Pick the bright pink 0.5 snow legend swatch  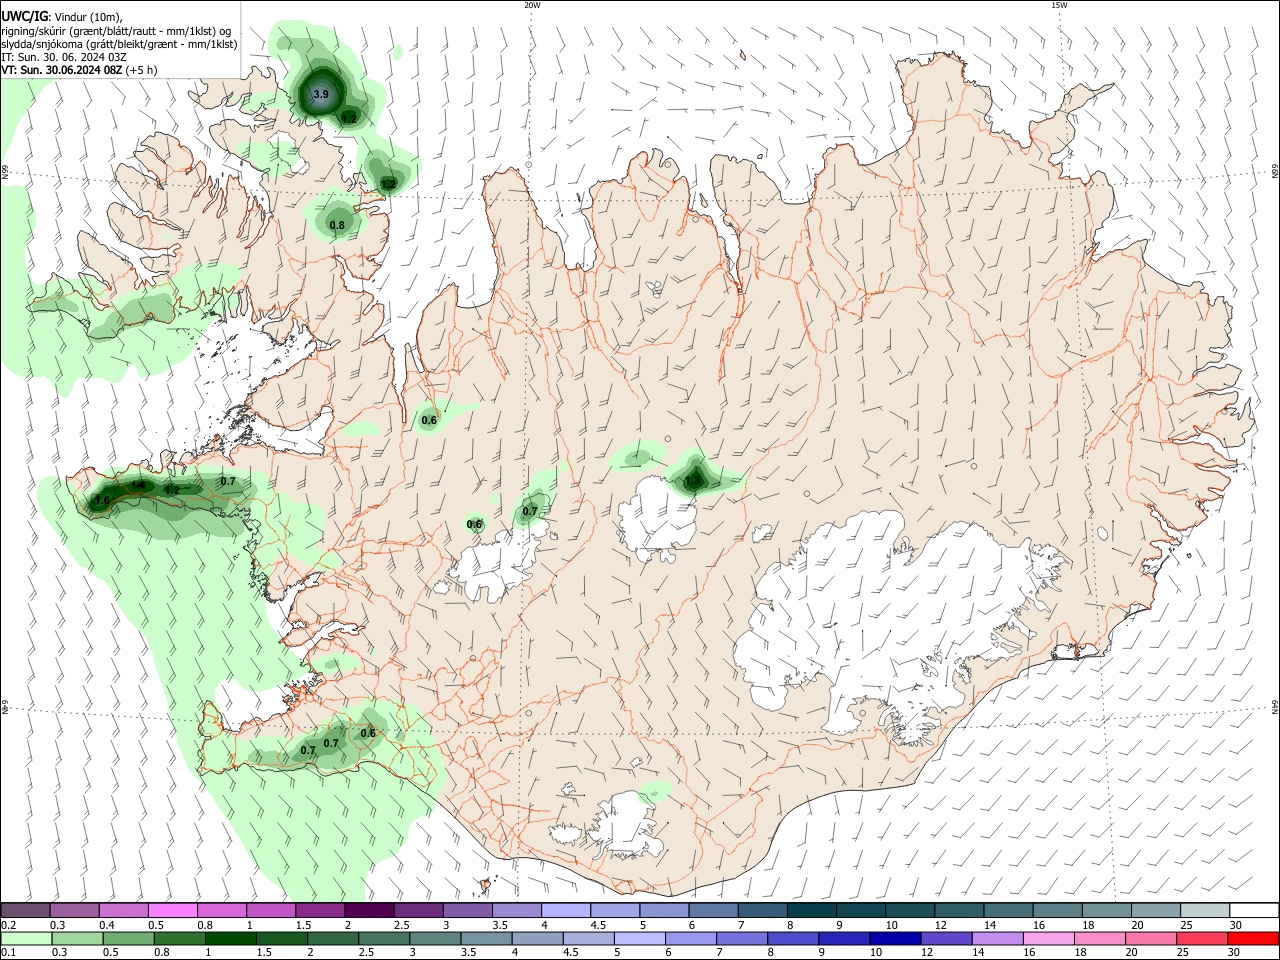172,910
